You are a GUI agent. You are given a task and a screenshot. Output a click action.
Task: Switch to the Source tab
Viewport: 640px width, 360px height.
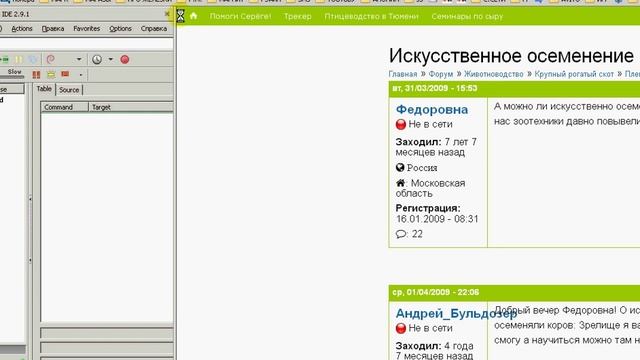(x=69, y=90)
